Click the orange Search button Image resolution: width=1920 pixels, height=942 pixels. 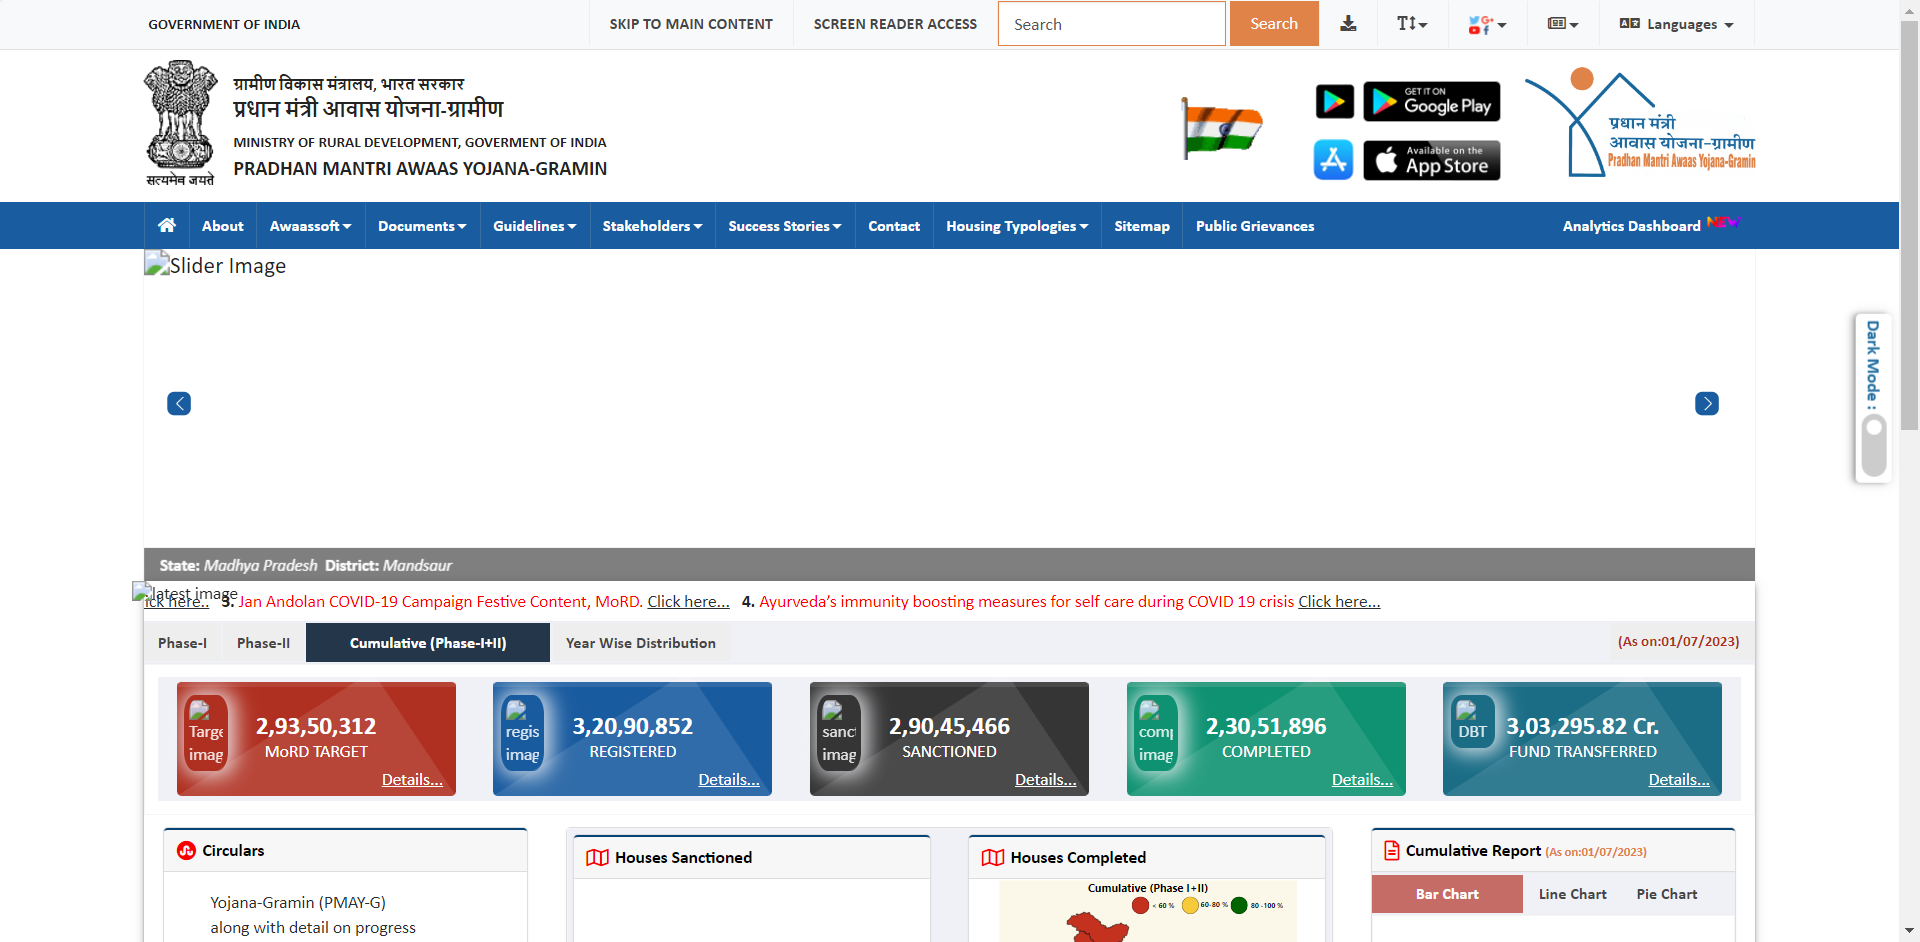1274,23
